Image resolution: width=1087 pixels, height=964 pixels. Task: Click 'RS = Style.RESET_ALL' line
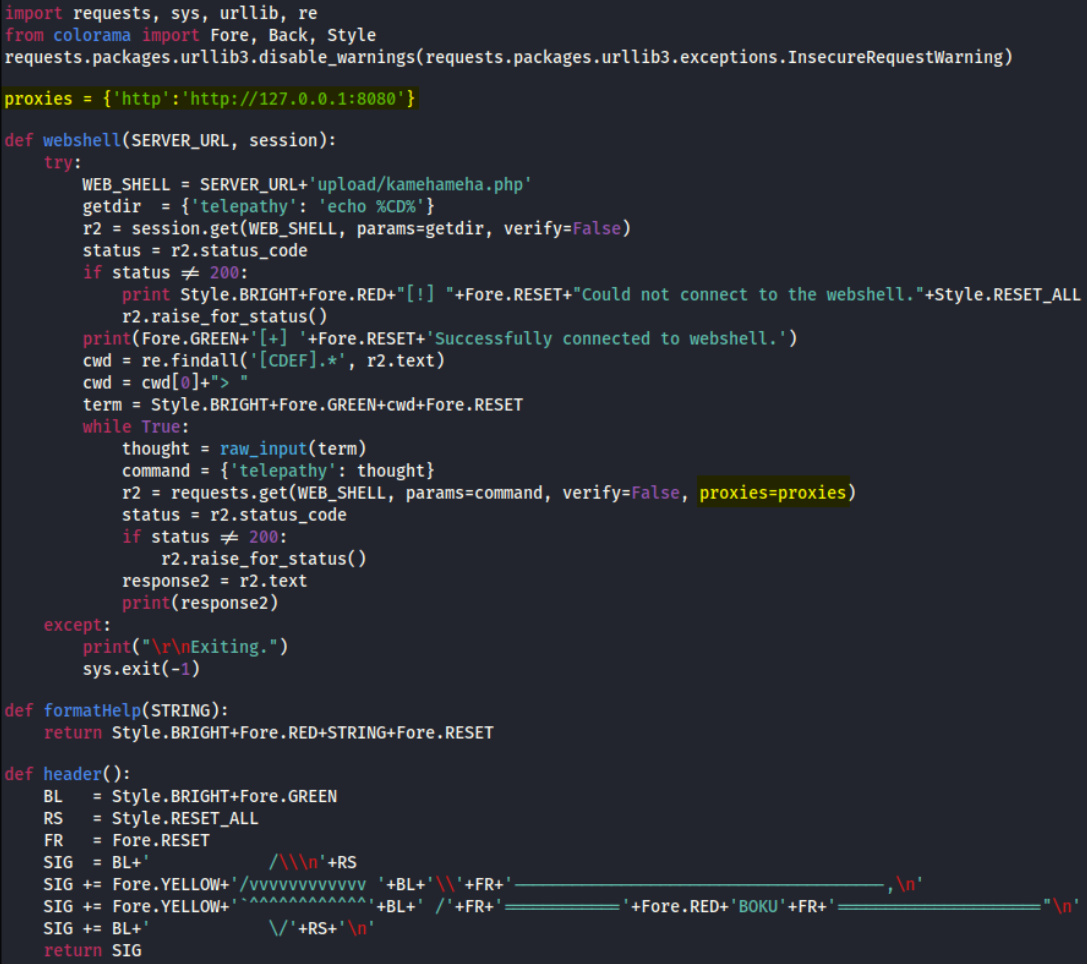click(x=150, y=818)
